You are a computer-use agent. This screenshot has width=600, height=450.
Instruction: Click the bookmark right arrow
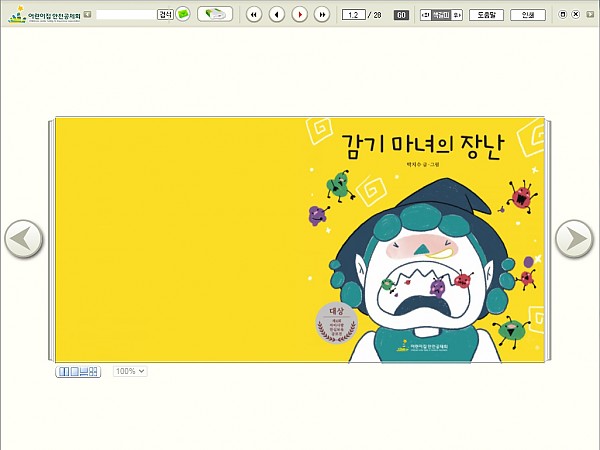point(457,15)
